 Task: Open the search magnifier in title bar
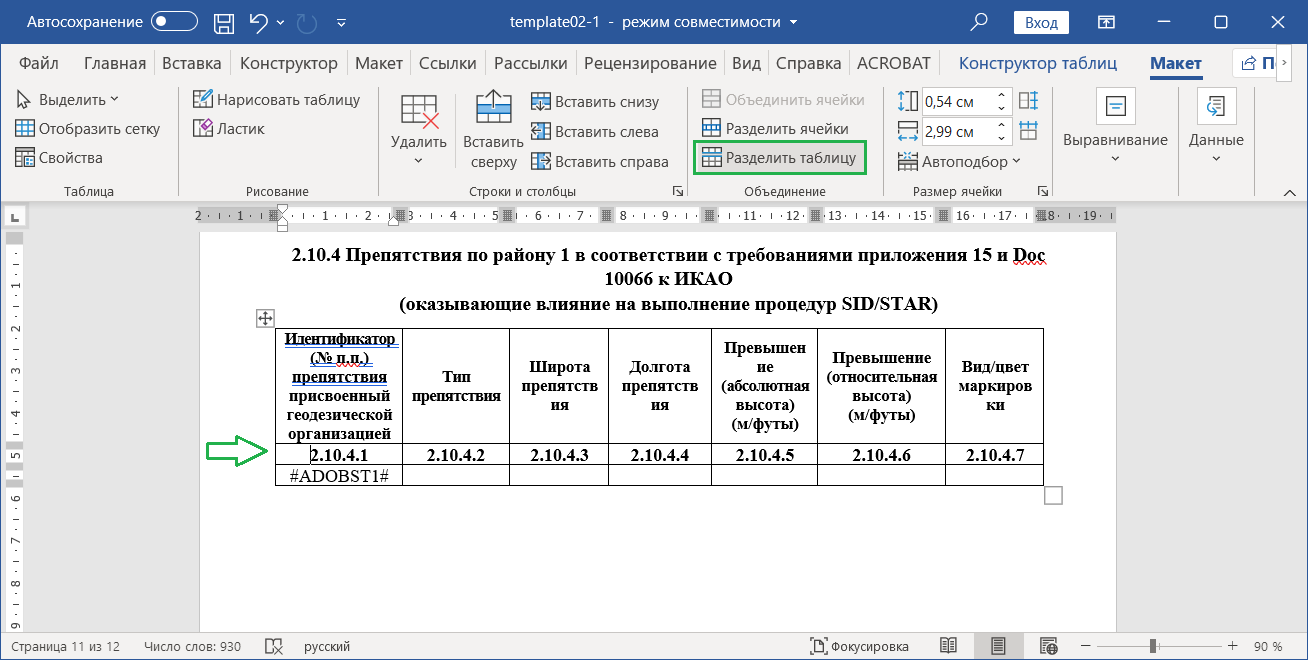click(x=980, y=22)
